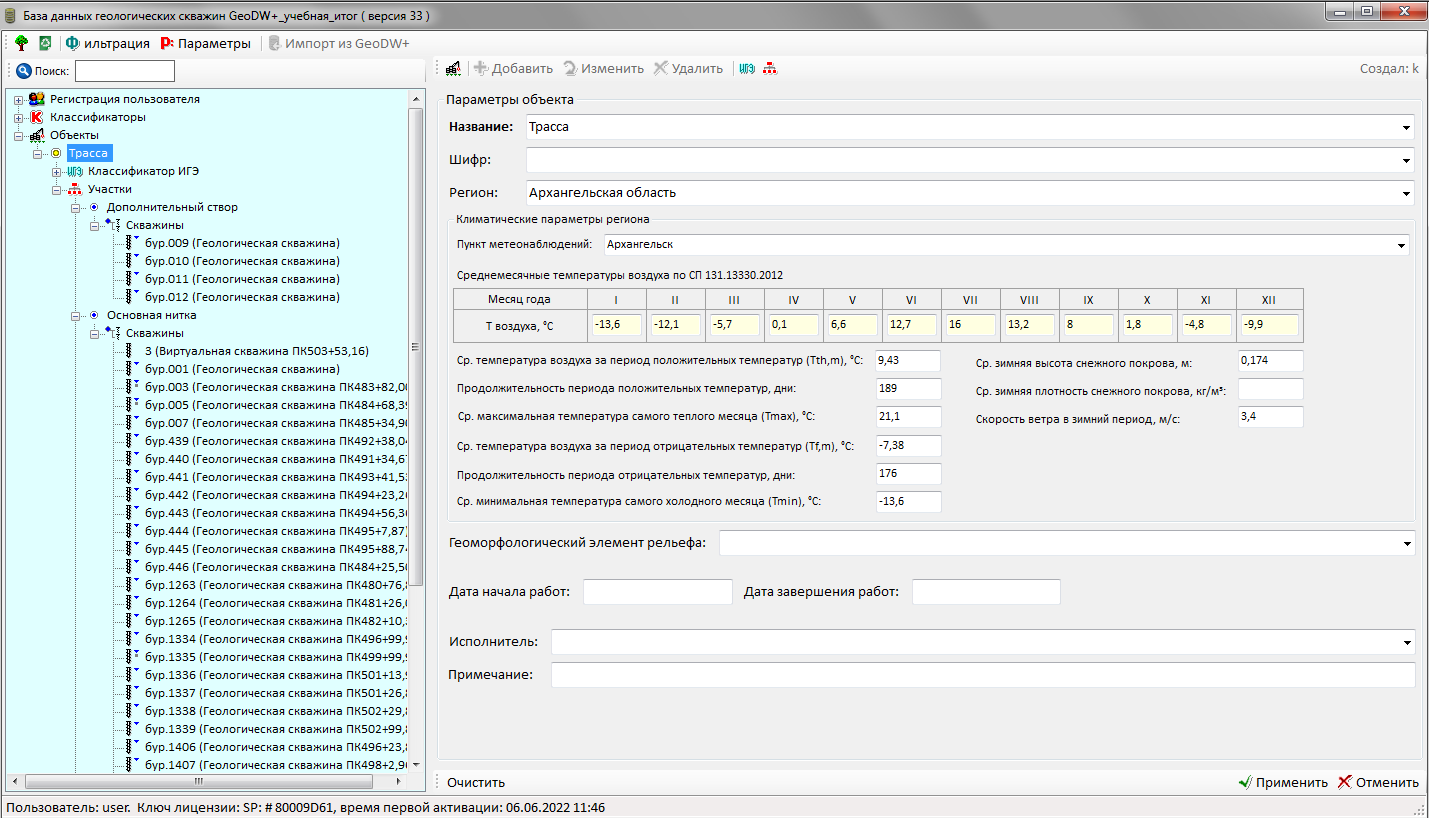This screenshot has width=1429, height=818.
Task: Click the Регистрация пользователя users icon
Action: [x=37, y=99]
